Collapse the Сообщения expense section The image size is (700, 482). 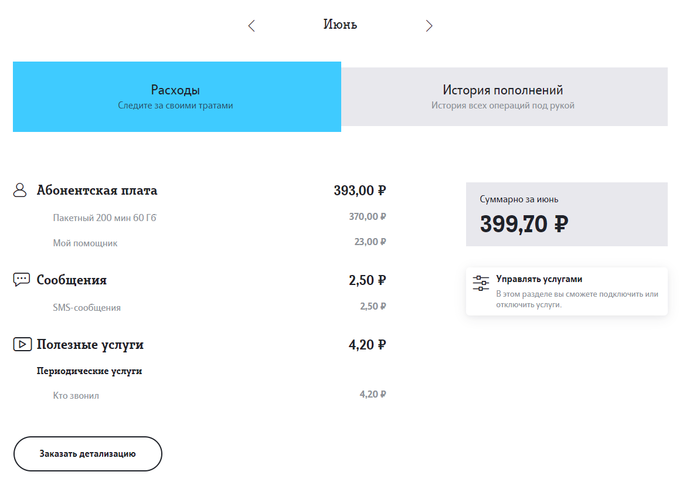pyautogui.click(x=72, y=280)
